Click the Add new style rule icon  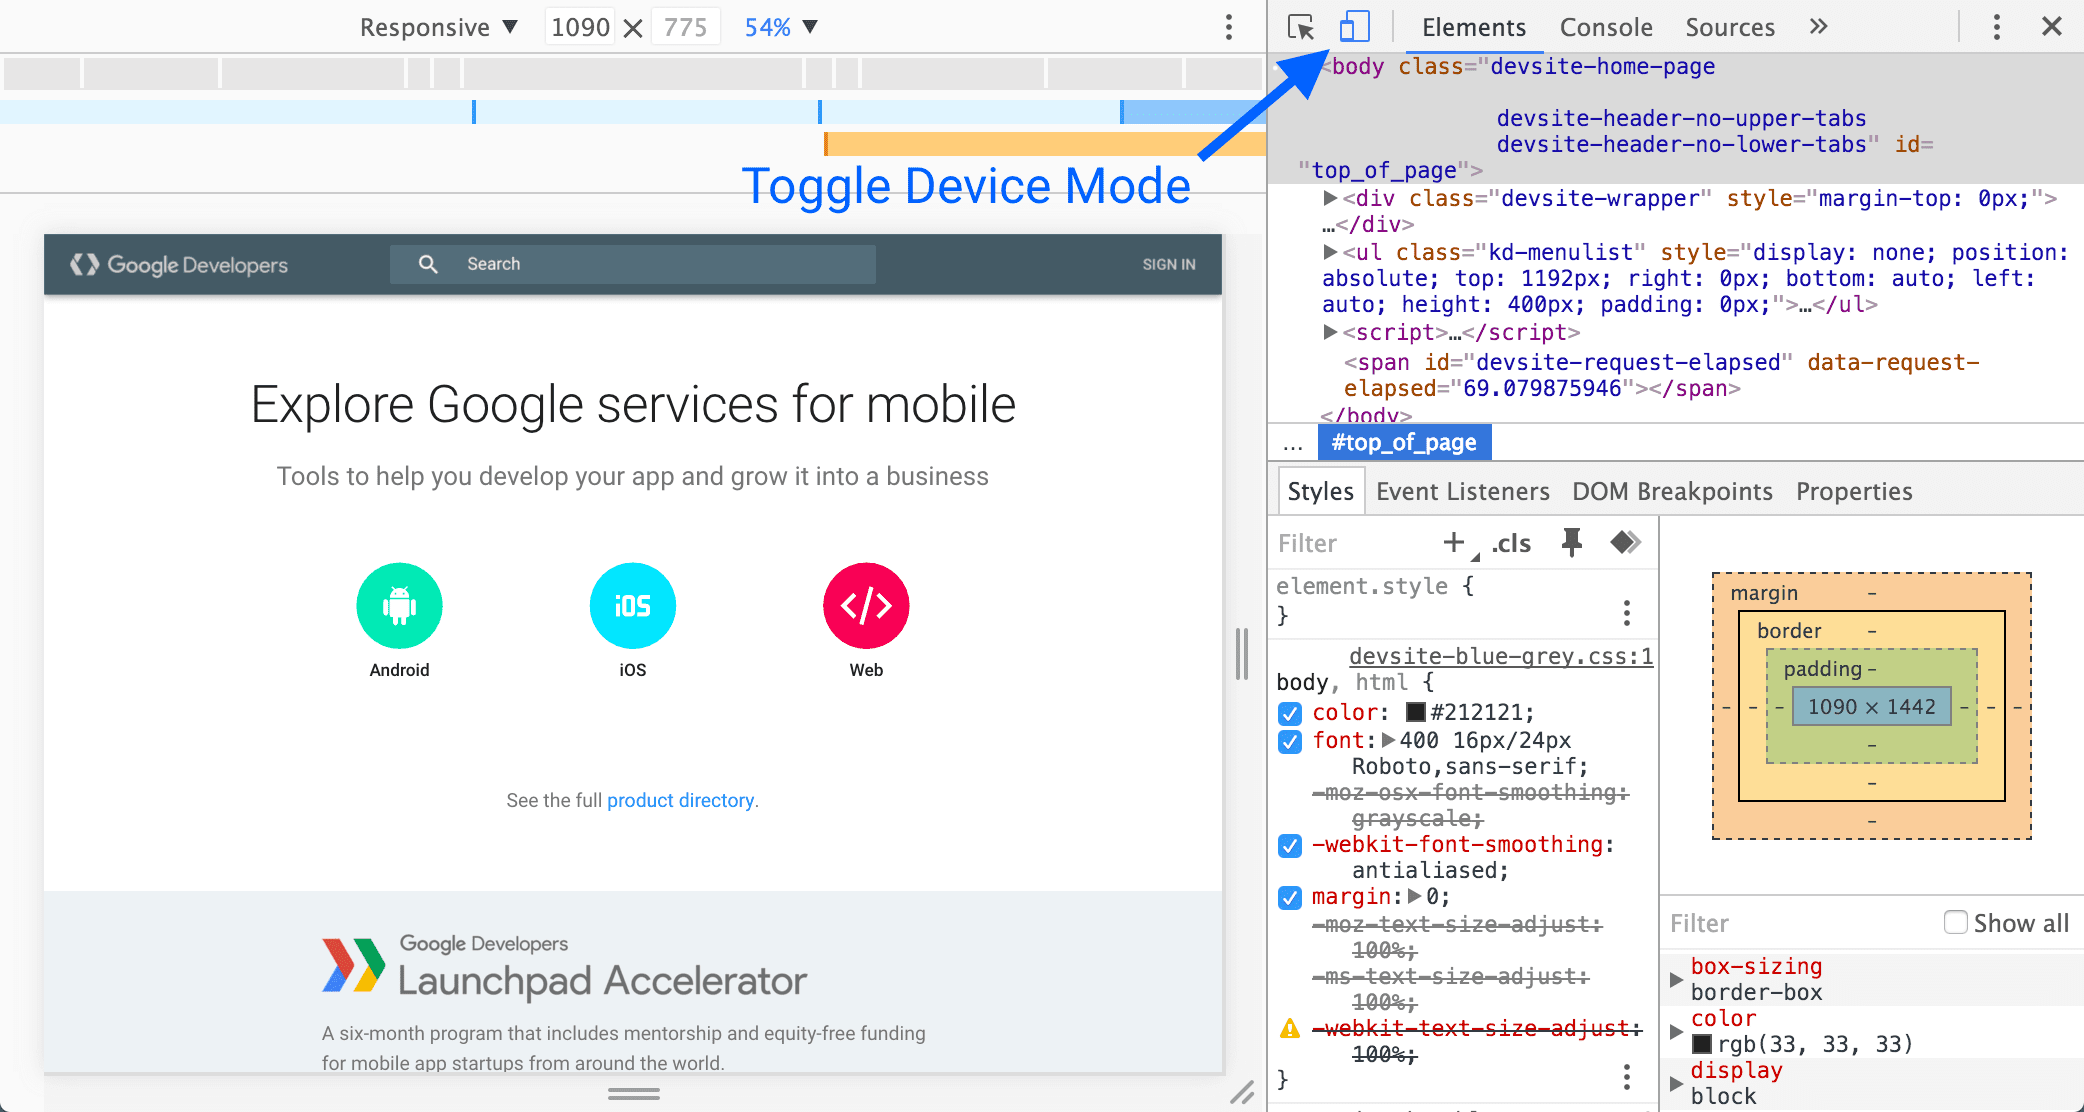click(1455, 542)
